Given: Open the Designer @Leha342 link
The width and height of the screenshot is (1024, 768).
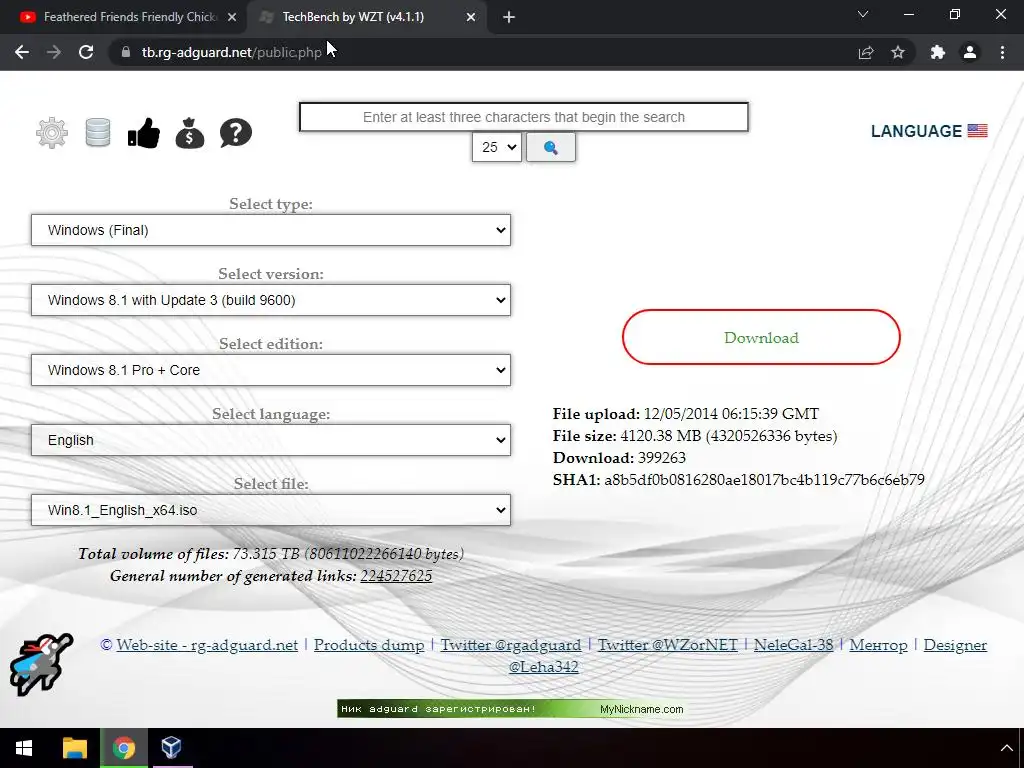Looking at the screenshot, I should 955,645.
